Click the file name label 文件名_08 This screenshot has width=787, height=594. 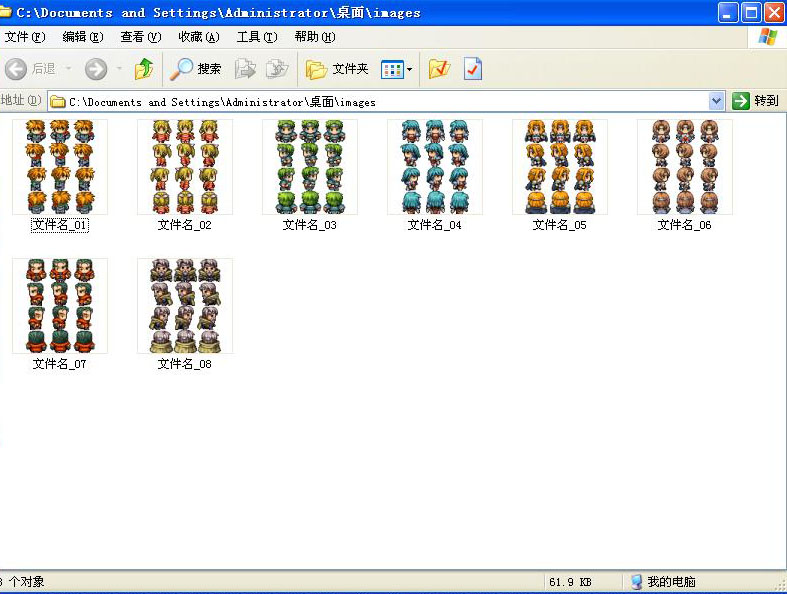click(x=185, y=364)
